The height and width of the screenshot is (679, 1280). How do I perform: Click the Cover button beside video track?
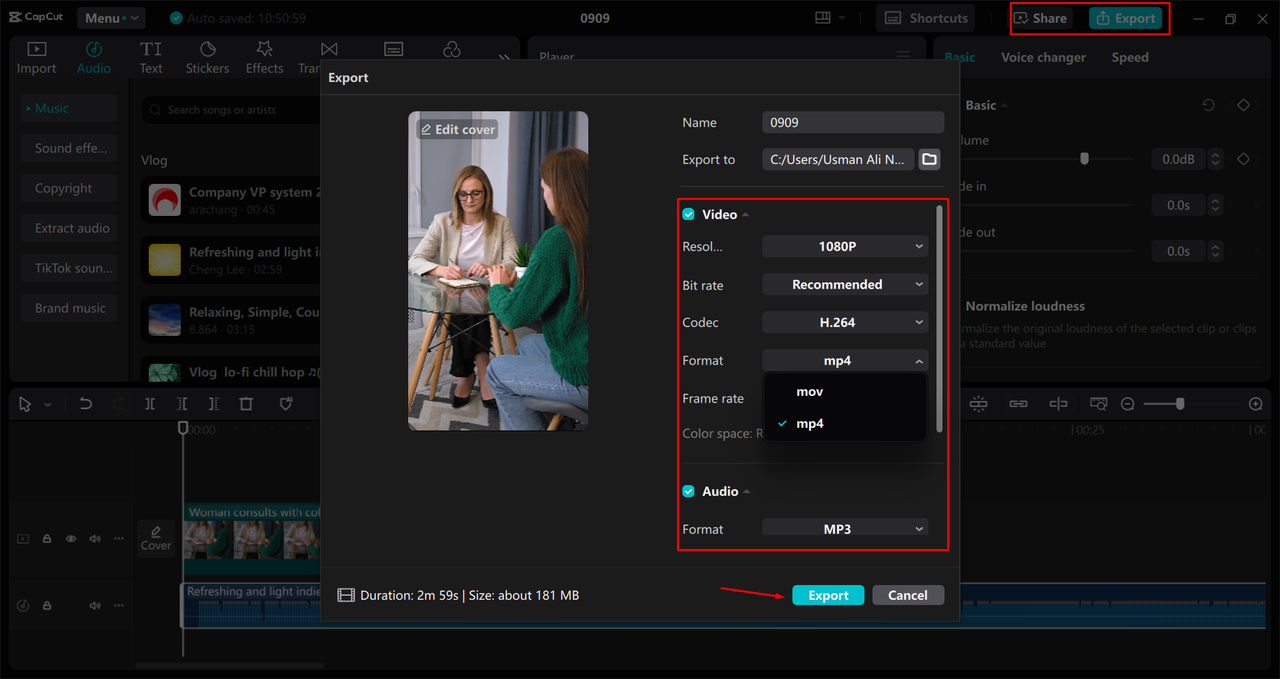(156, 538)
